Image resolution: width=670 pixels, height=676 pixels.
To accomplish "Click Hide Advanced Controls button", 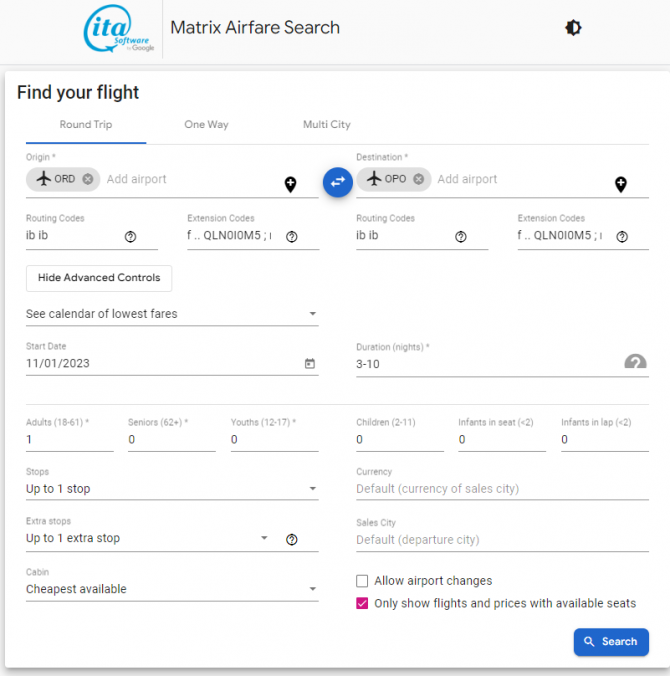I will coord(99,278).
